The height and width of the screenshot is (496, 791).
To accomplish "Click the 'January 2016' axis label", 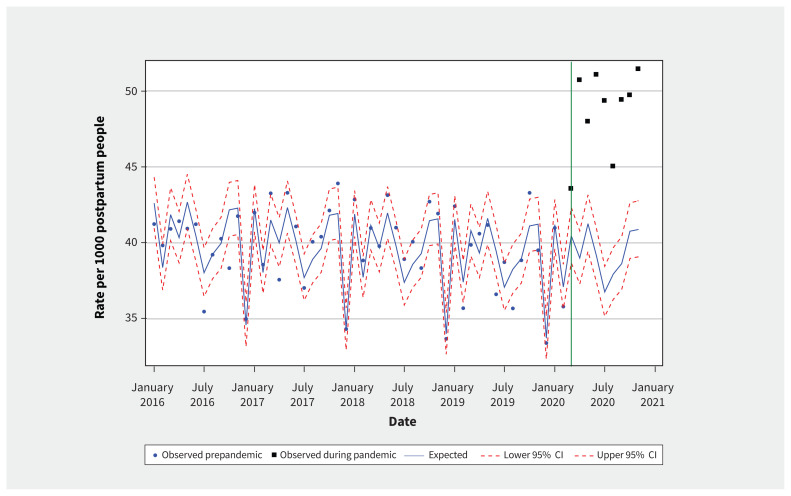I will pyautogui.click(x=152, y=395).
